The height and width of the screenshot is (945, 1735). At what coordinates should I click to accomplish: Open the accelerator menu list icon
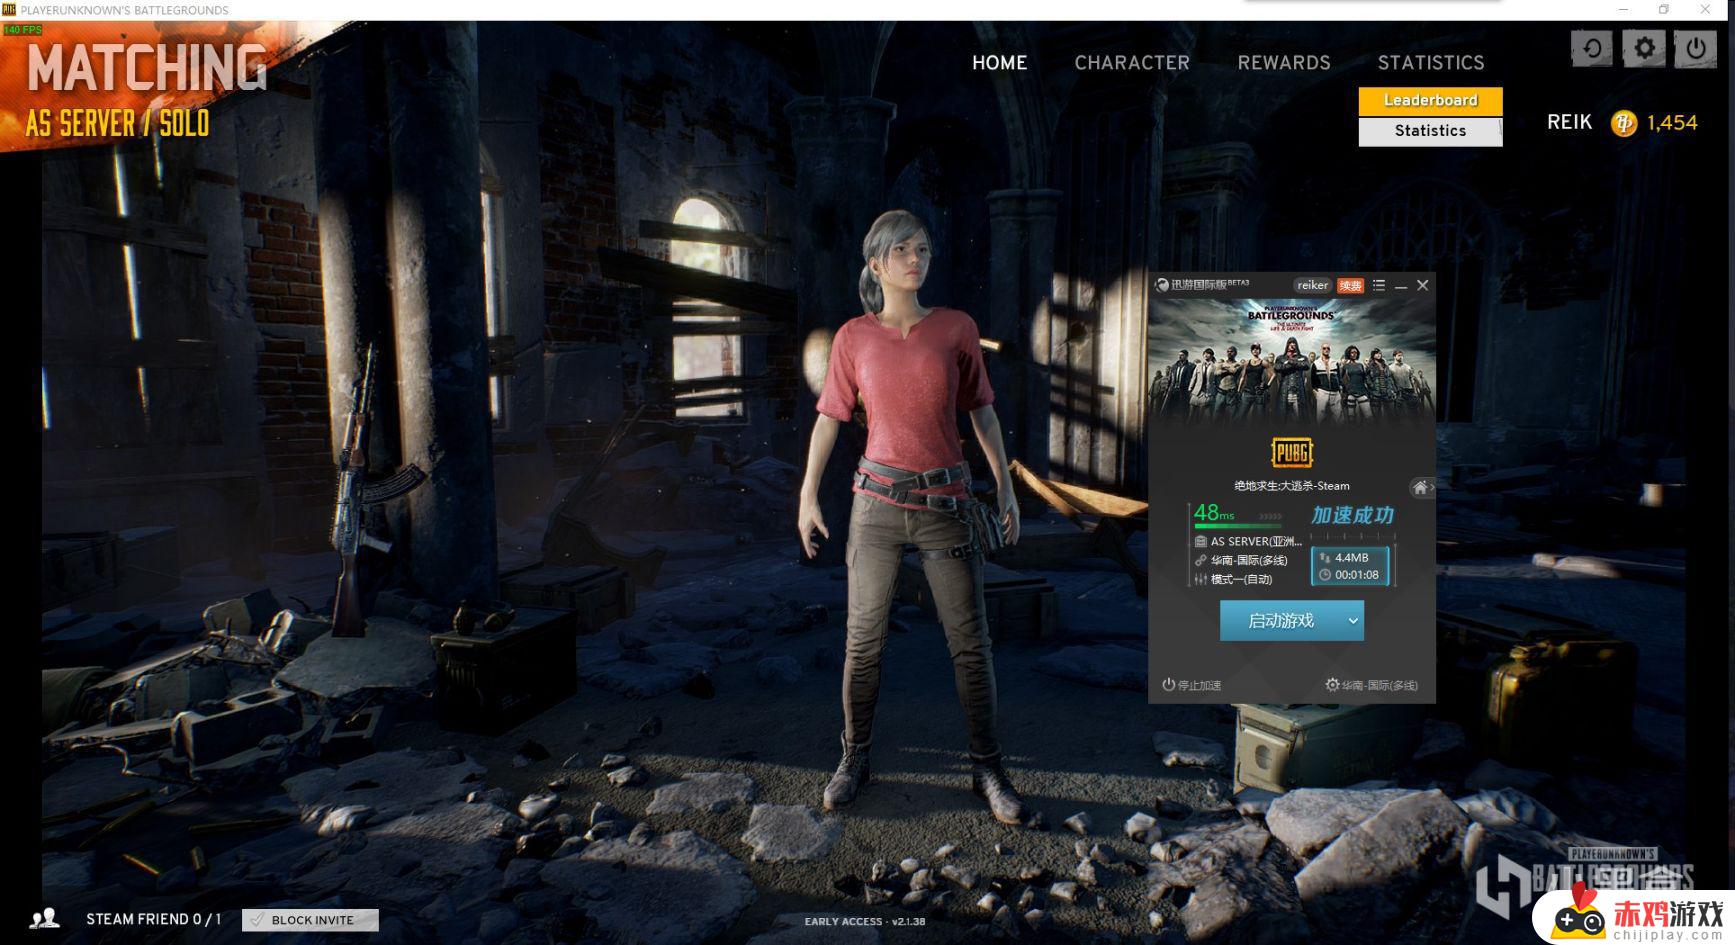click(1379, 285)
